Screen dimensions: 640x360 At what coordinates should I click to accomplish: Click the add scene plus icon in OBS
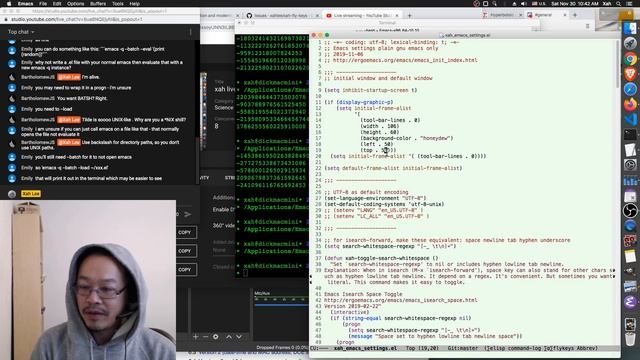[x=196, y=337]
